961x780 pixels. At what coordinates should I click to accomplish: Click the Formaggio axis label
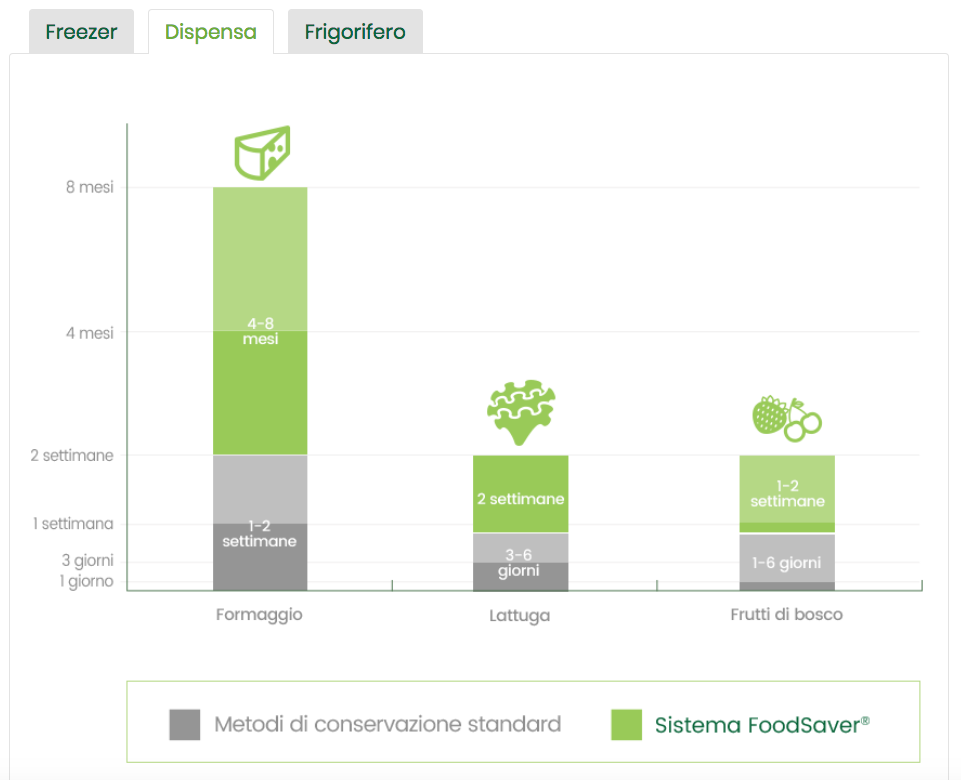point(259,614)
